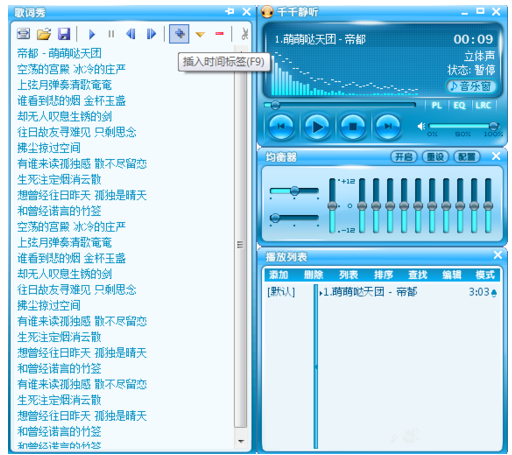Viewport: 512px width, 455px height.
Task: Select the [默认] playlist entry
Action: pos(281,292)
